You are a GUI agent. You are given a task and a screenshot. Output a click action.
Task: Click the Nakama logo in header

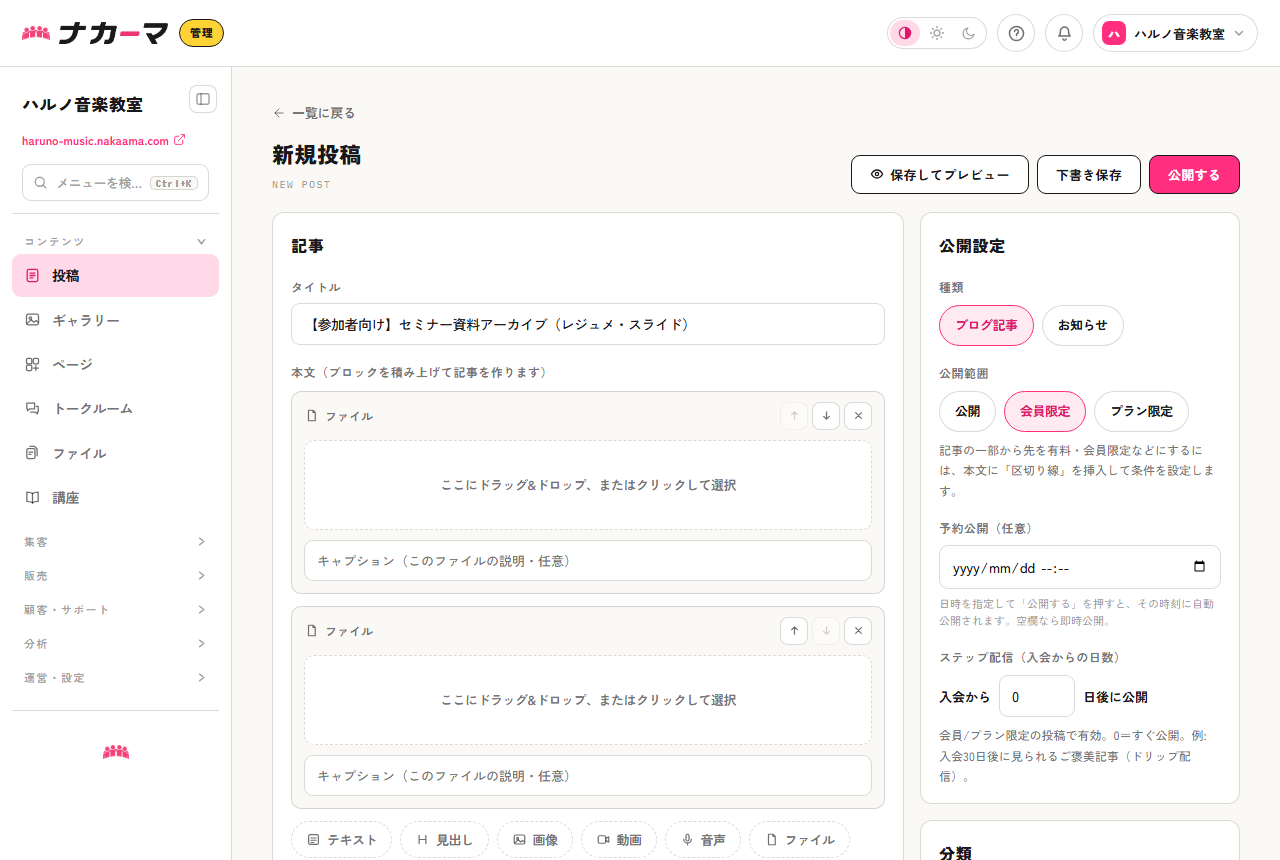click(x=95, y=33)
